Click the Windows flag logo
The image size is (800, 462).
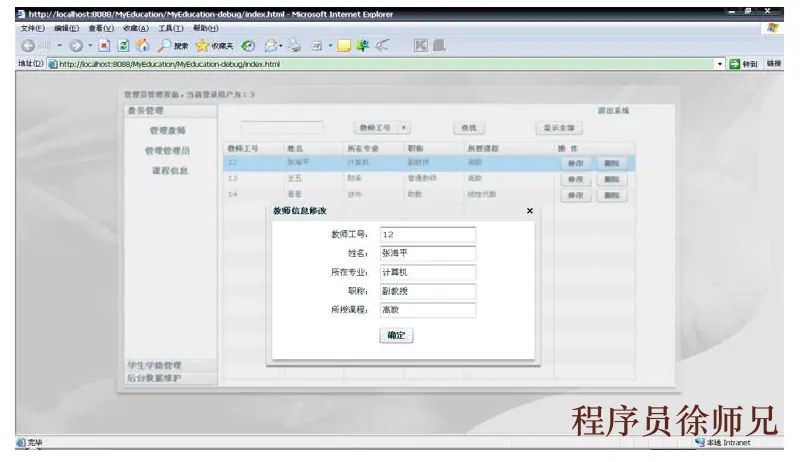[772, 28]
